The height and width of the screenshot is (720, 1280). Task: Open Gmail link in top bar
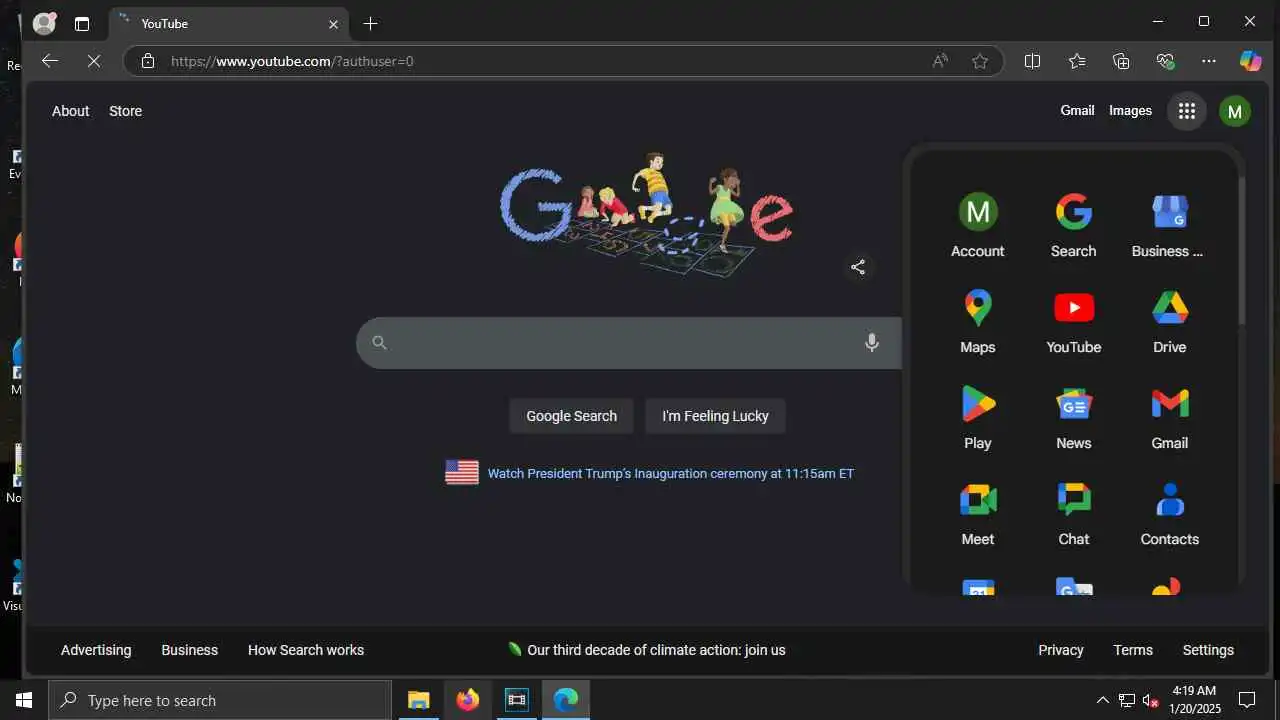(x=1077, y=111)
